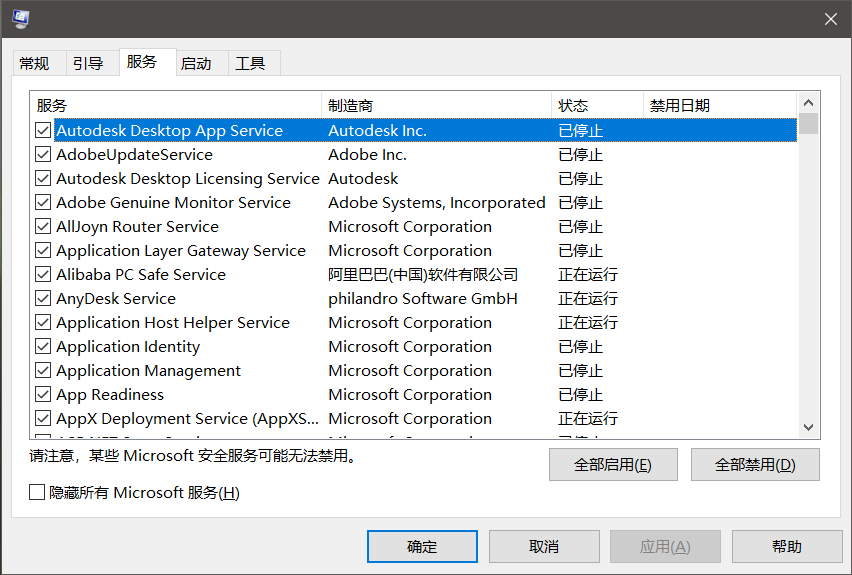Uncheck AdobeUpdateService checkbox
This screenshot has height=575, width=852.
click(x=43, y=154)
